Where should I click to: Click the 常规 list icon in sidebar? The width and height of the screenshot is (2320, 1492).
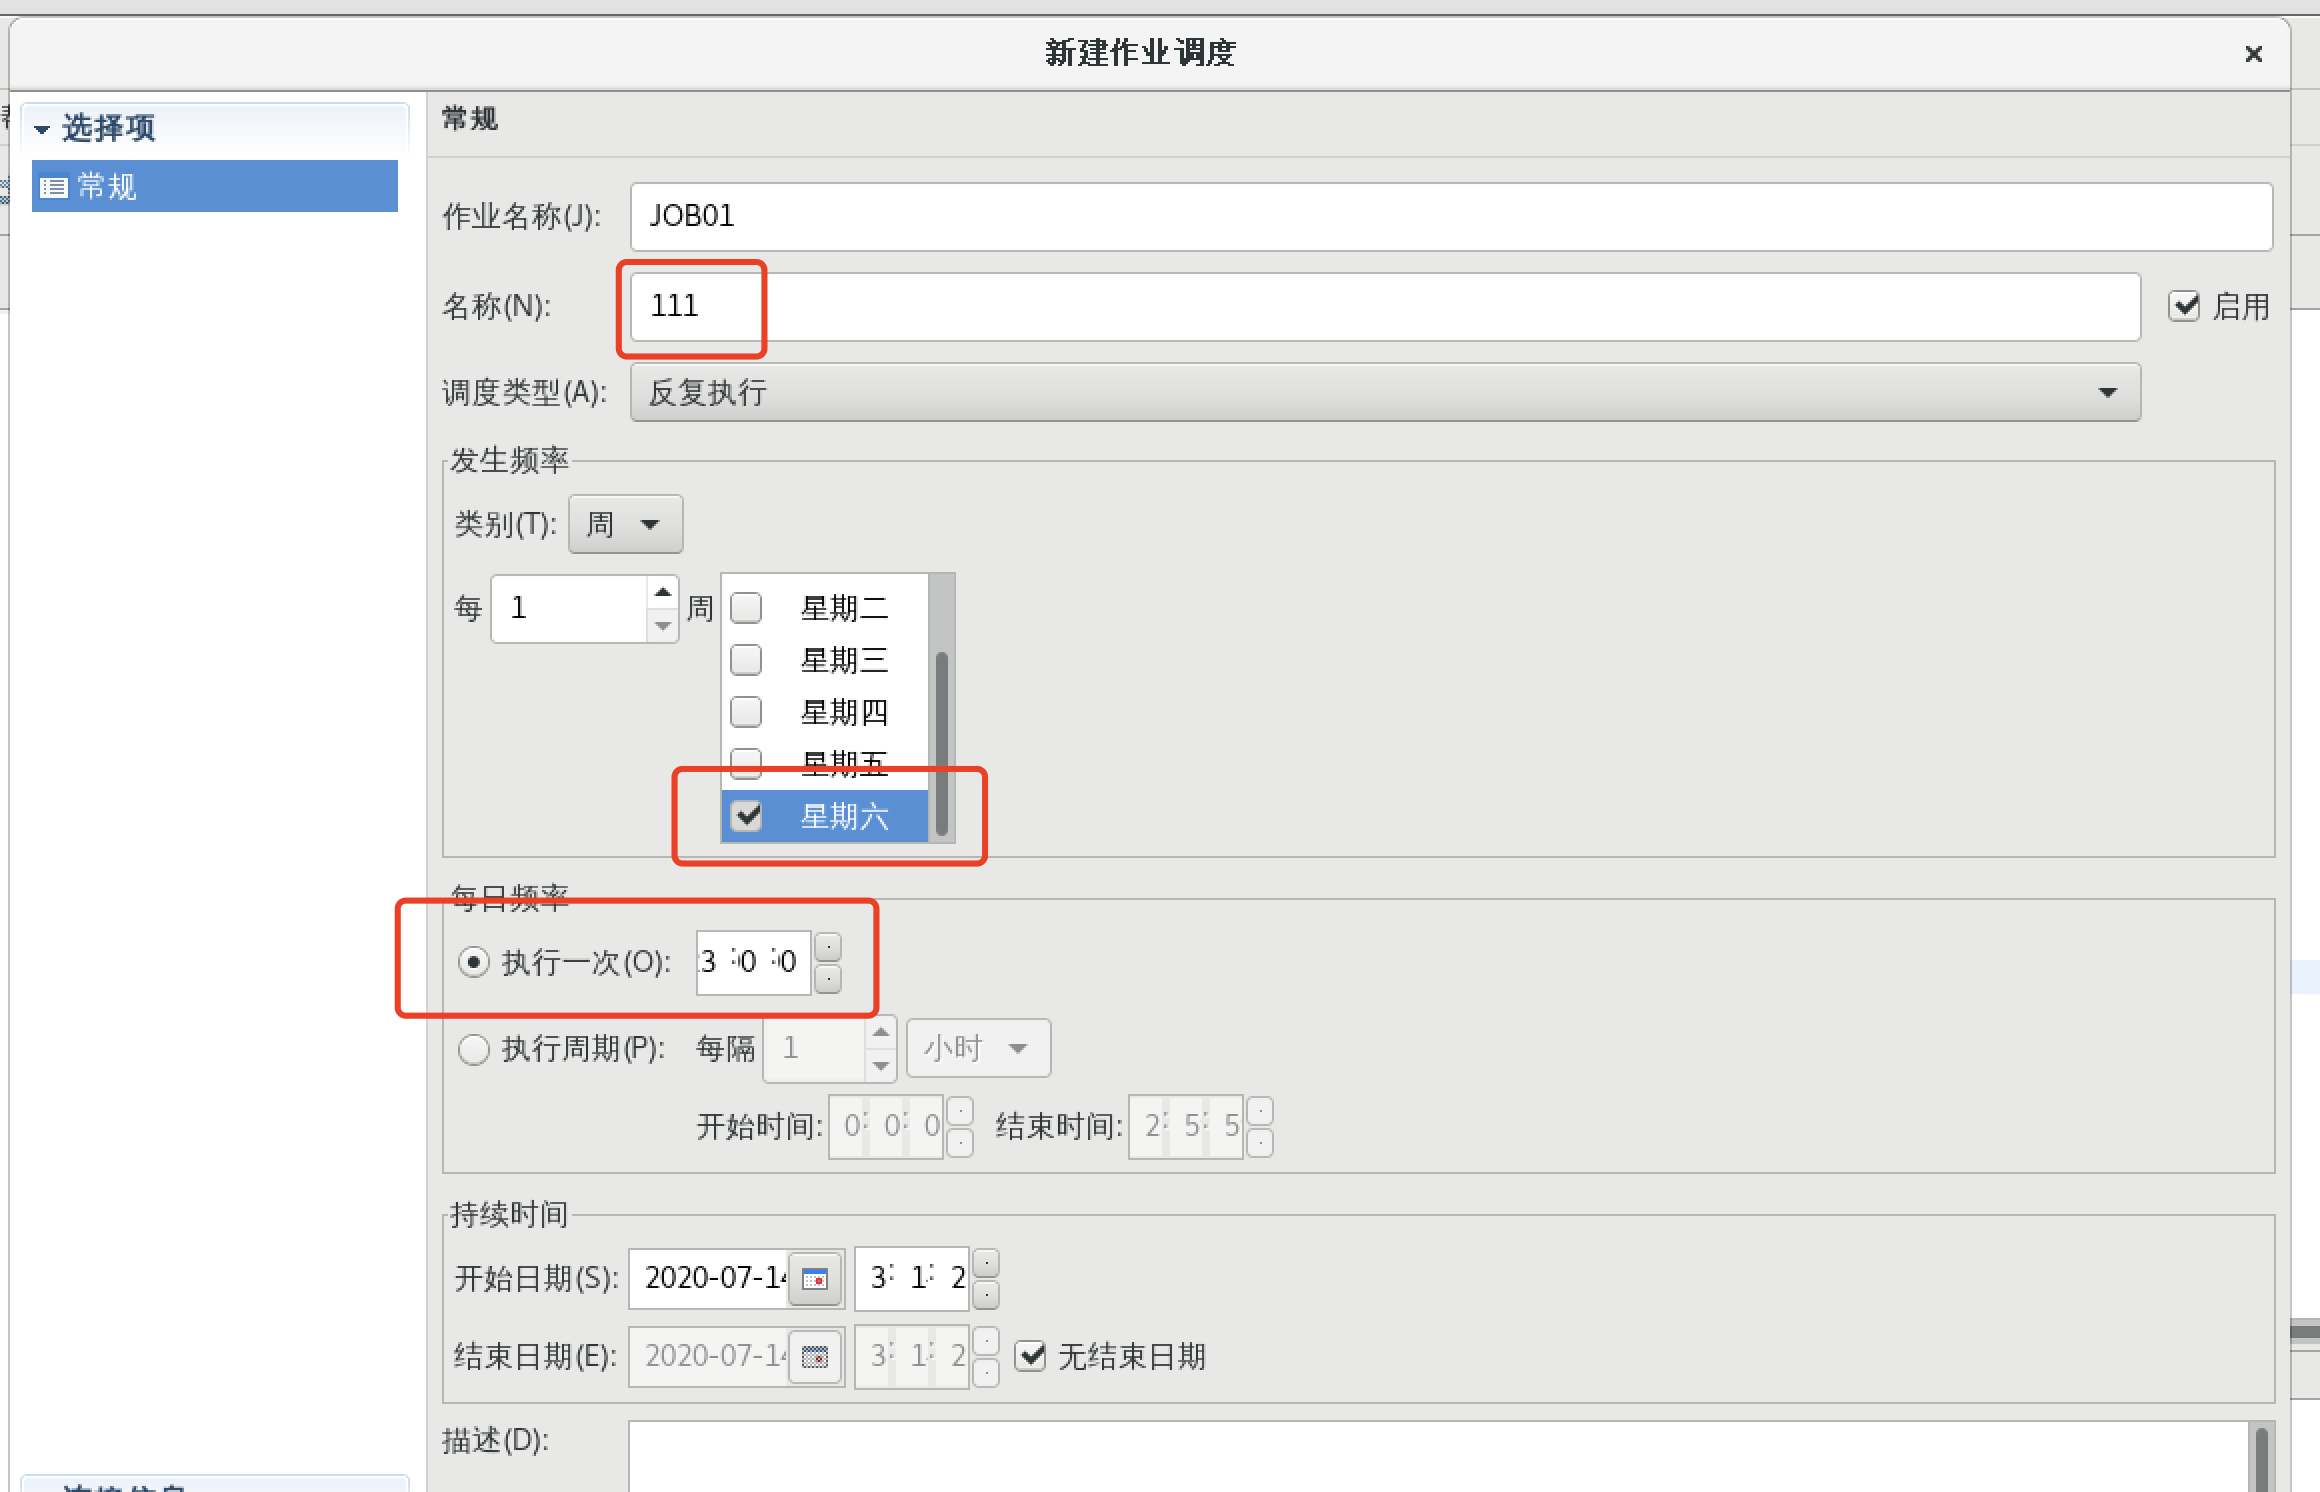coord(53,187)
